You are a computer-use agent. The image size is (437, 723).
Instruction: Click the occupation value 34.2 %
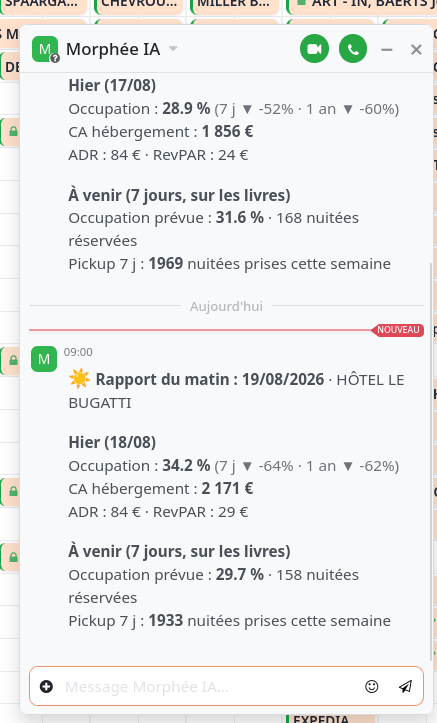tap(186, 465)
